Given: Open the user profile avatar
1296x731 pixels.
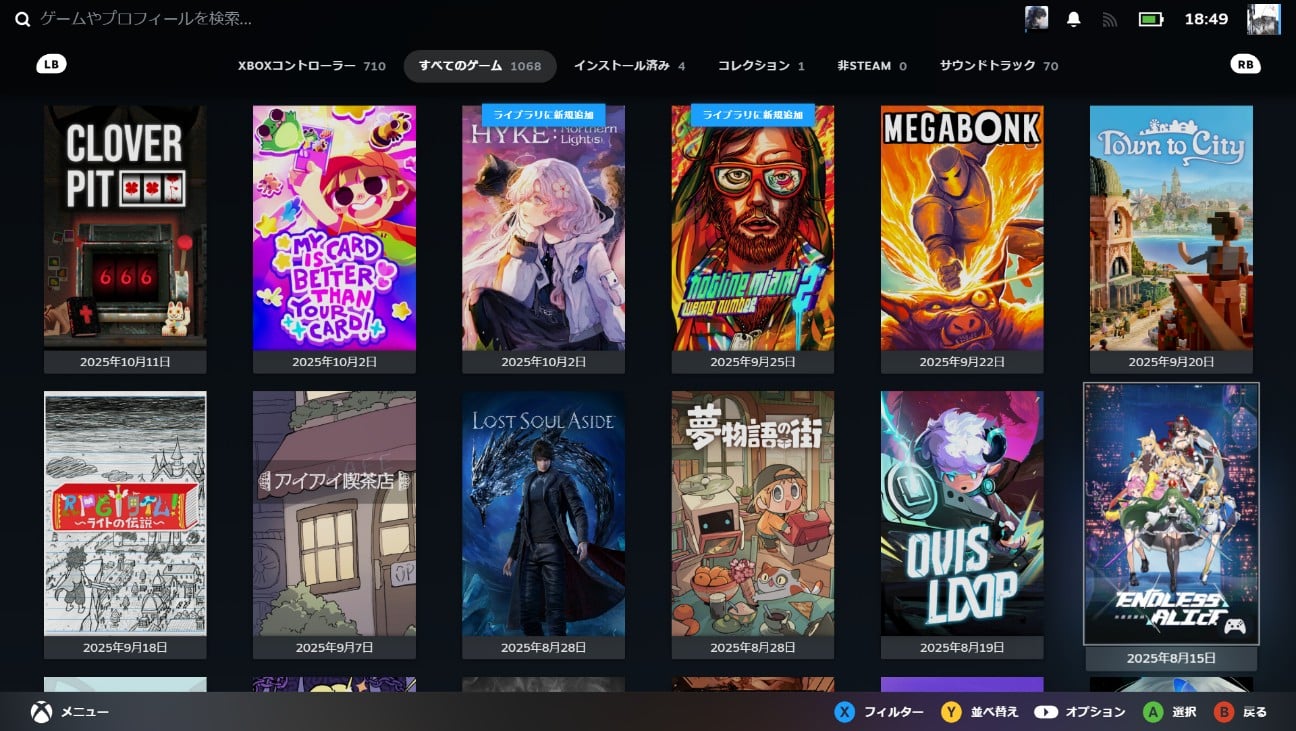Looking at the screenshot, I should click(x=1263, y=19).
